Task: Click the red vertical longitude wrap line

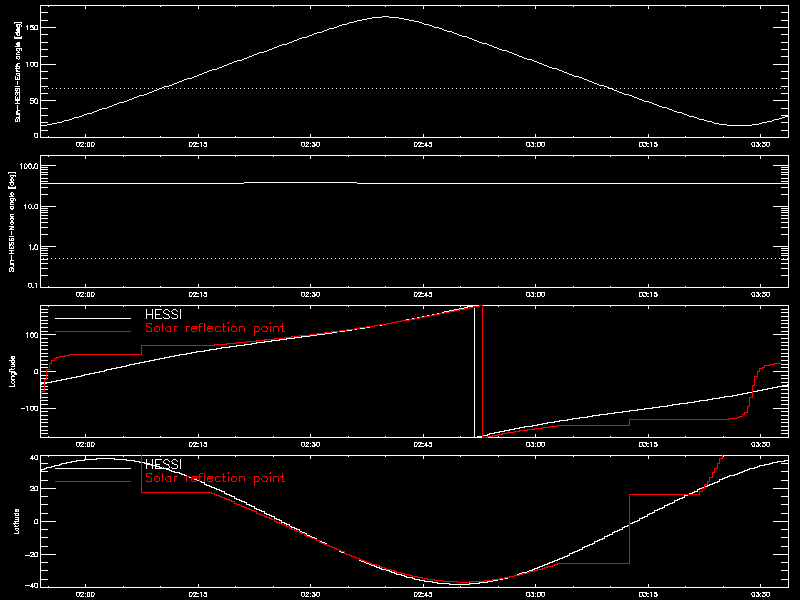Action: [482, 371]
